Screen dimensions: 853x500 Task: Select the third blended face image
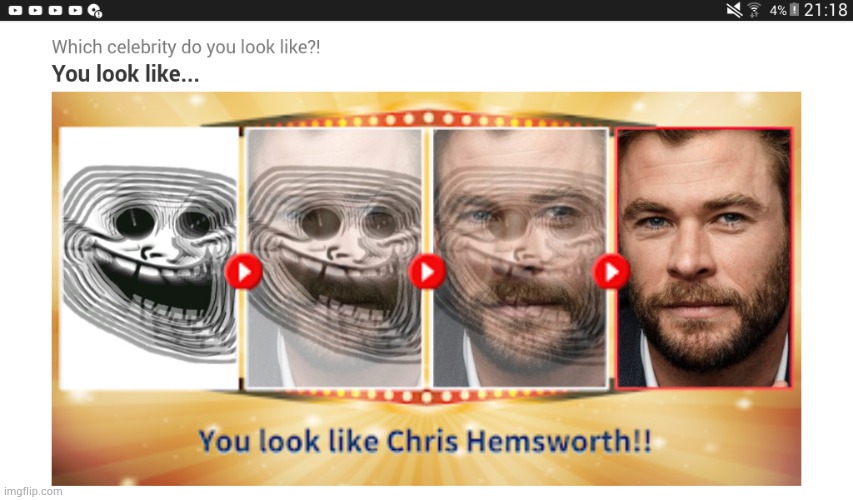click(520, 258)
